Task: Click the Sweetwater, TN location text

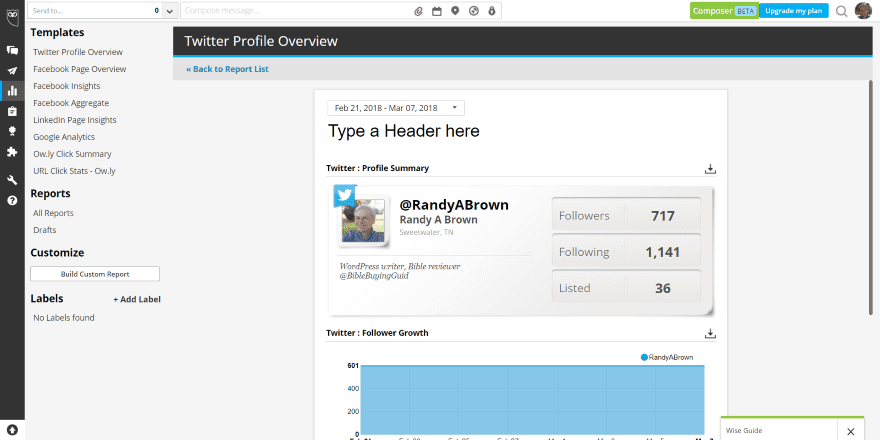Action: pos(427,232)
